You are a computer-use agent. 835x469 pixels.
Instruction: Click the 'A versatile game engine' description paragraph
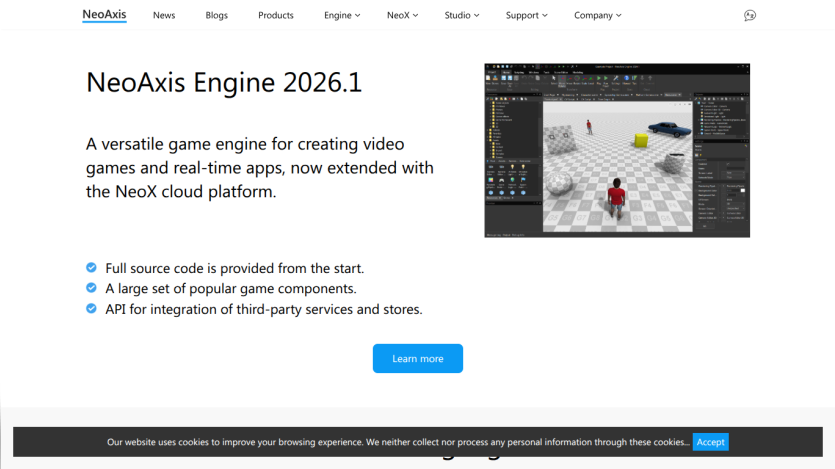[x=260, y=168]
